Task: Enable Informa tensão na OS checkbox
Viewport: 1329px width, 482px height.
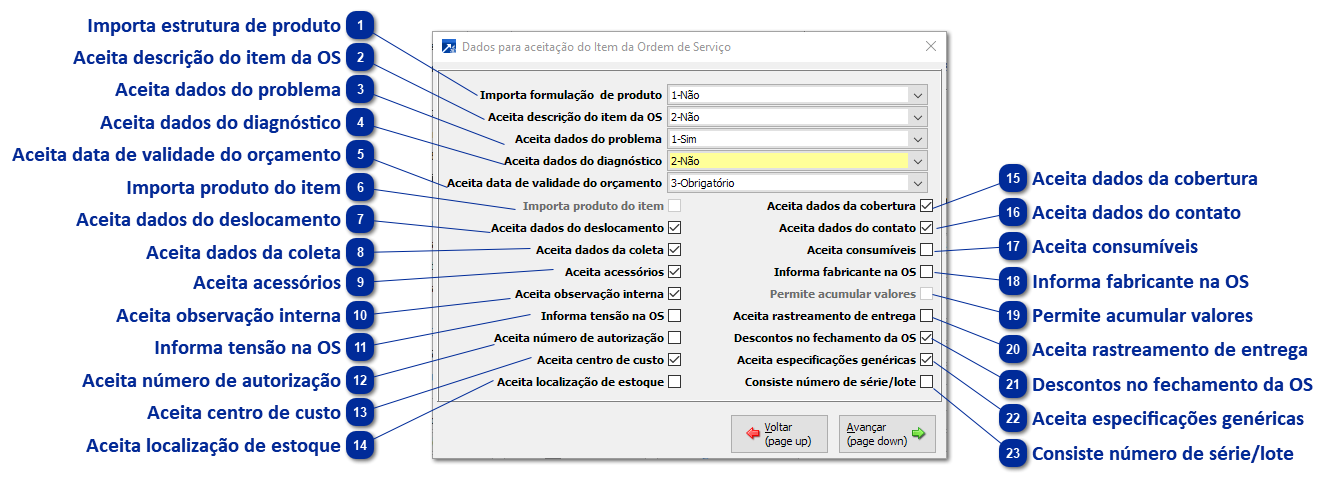Action: (675, 316)
